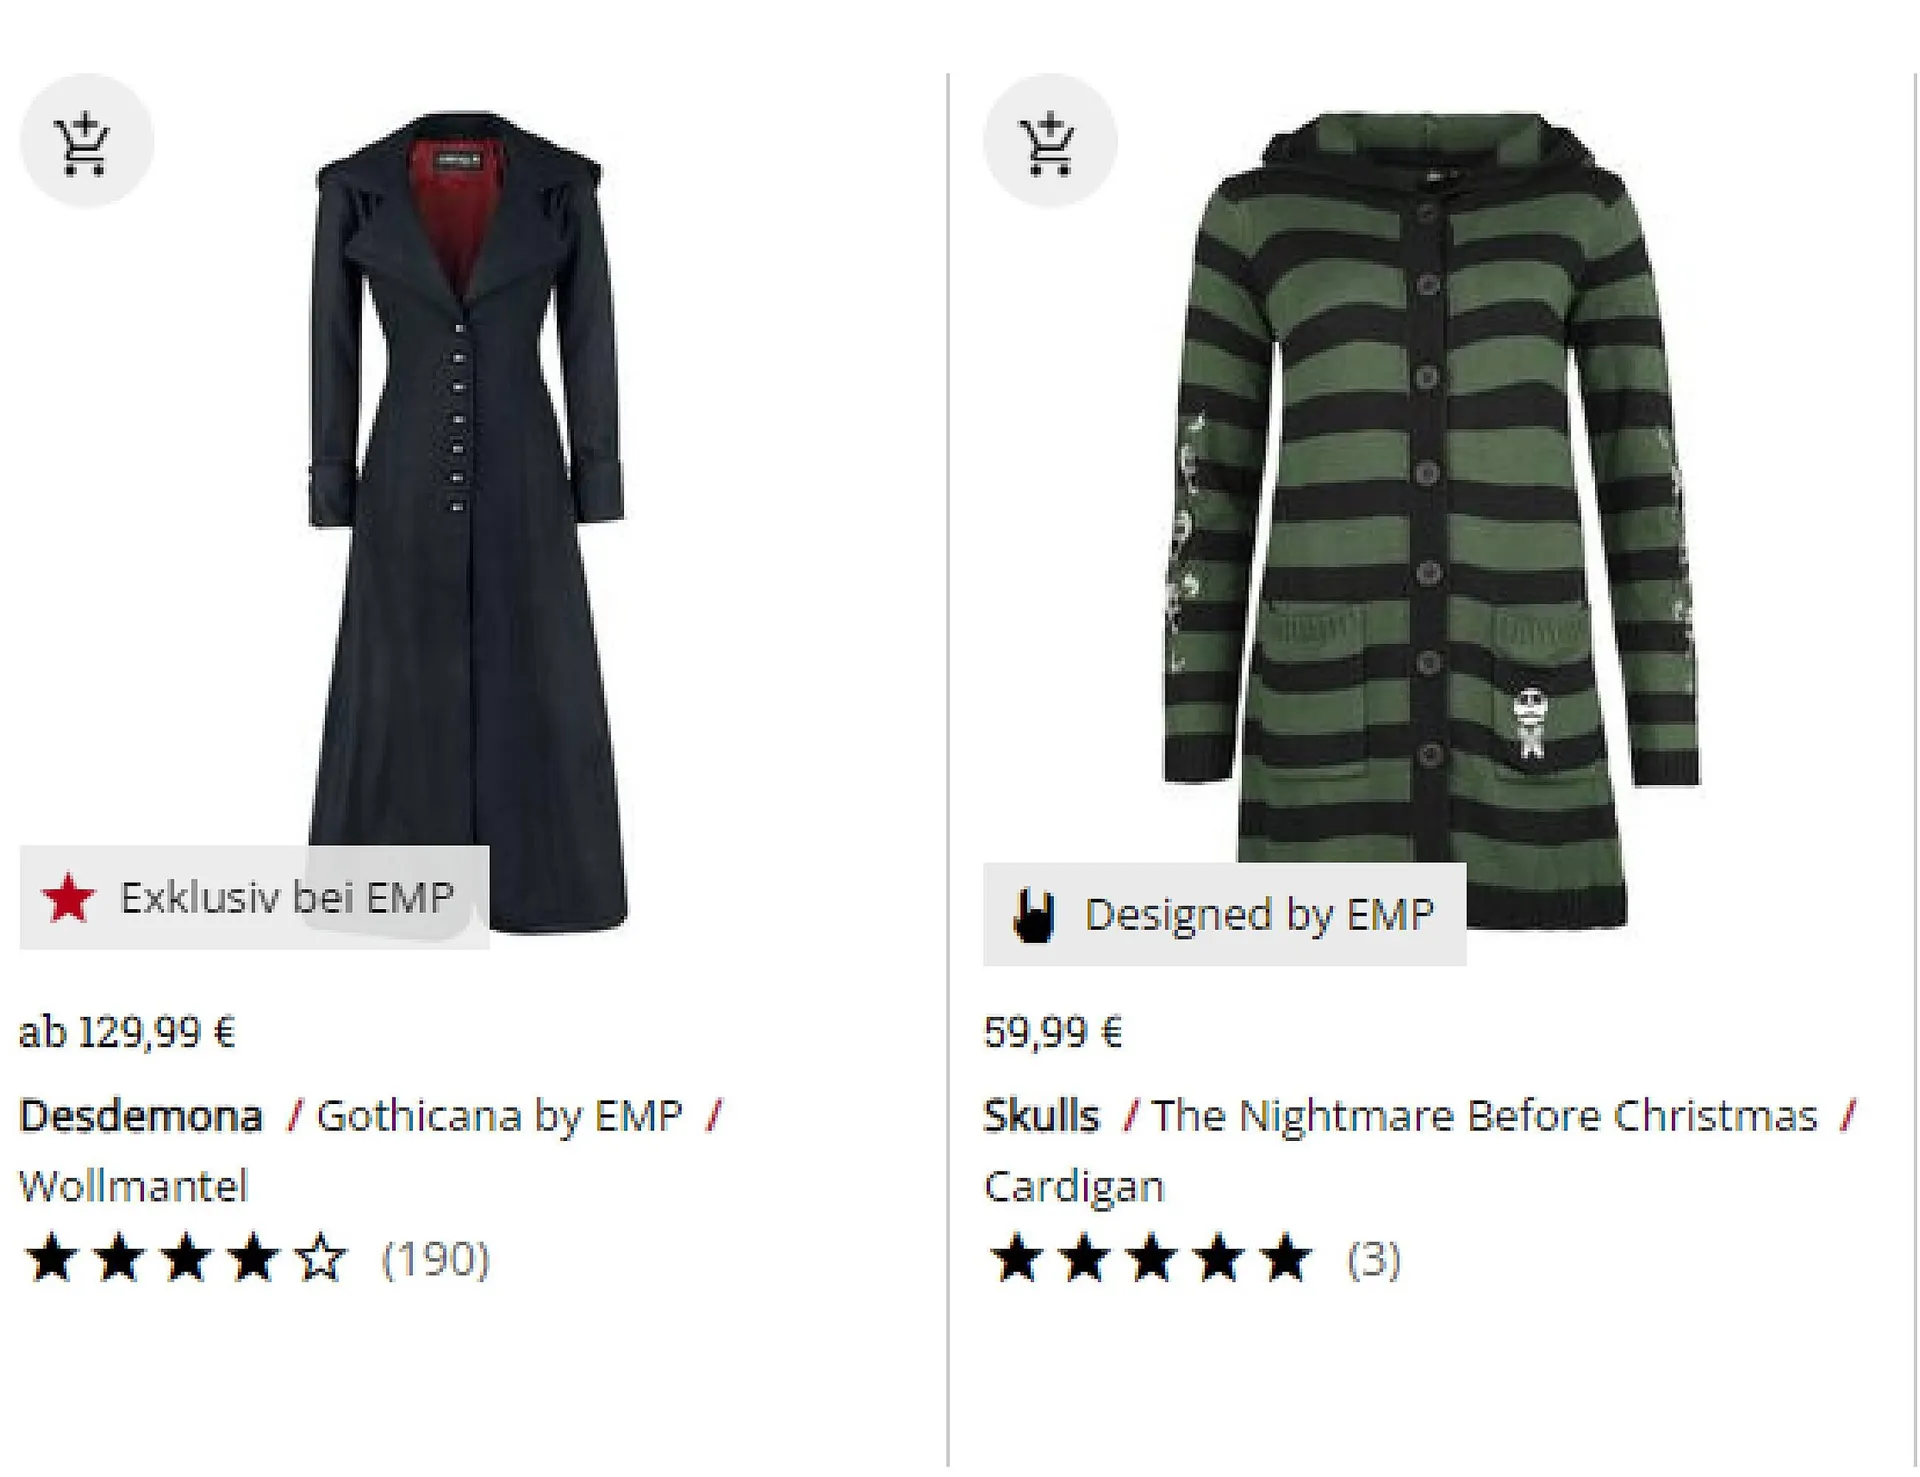View the 3 reviews for the cardigan

coord(1374,1258)
